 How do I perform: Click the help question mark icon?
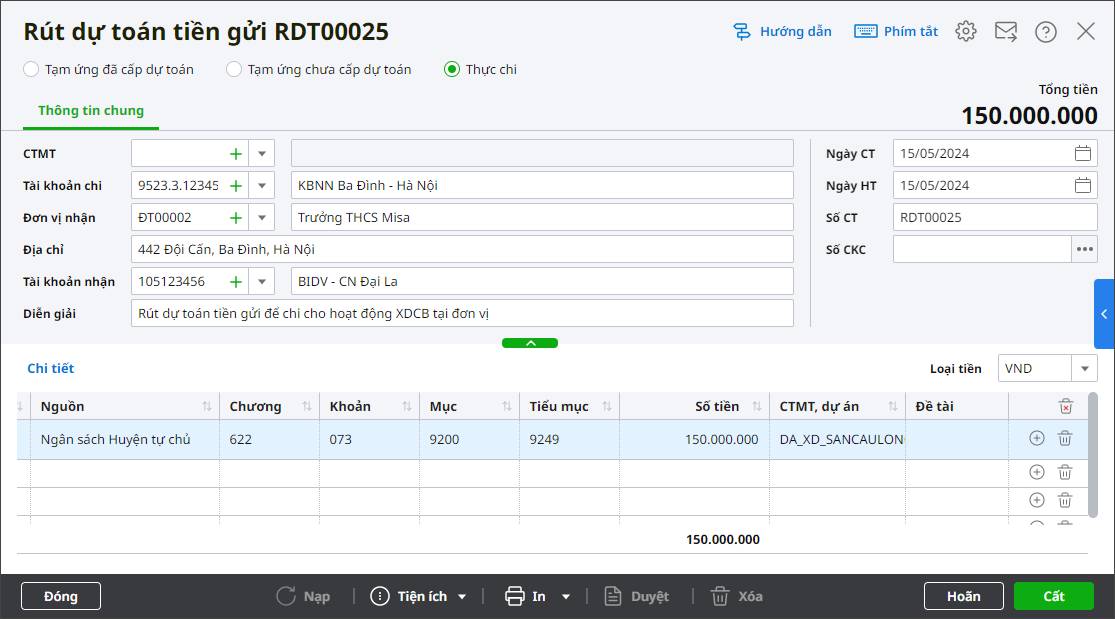click(x=1045, y=31)
